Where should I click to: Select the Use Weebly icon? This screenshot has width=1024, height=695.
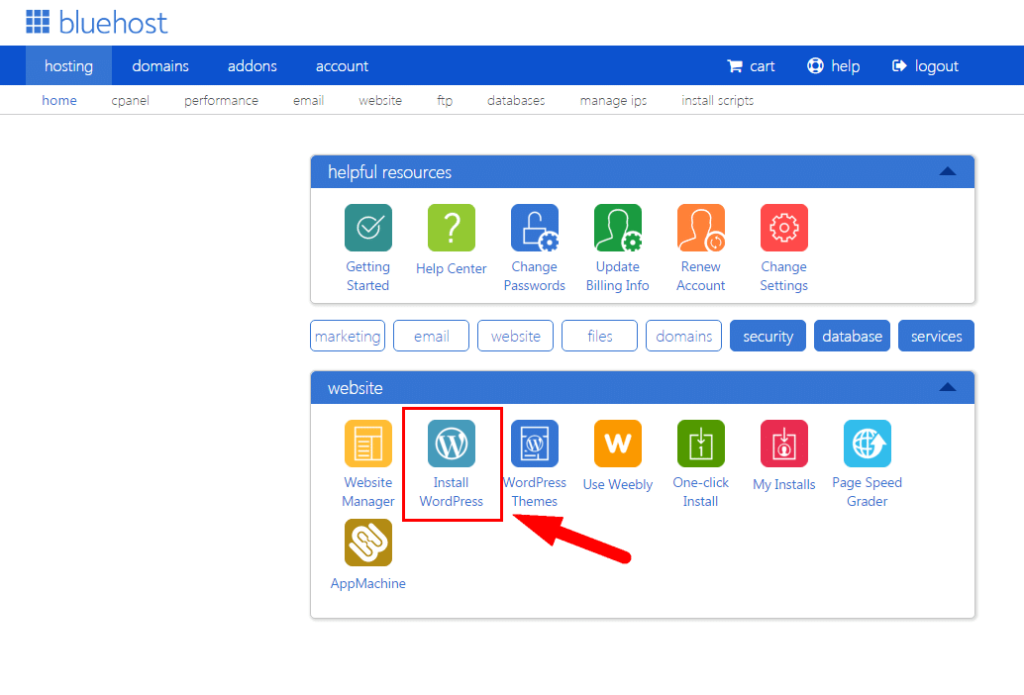pyautogui.click(x=618, y=444)
